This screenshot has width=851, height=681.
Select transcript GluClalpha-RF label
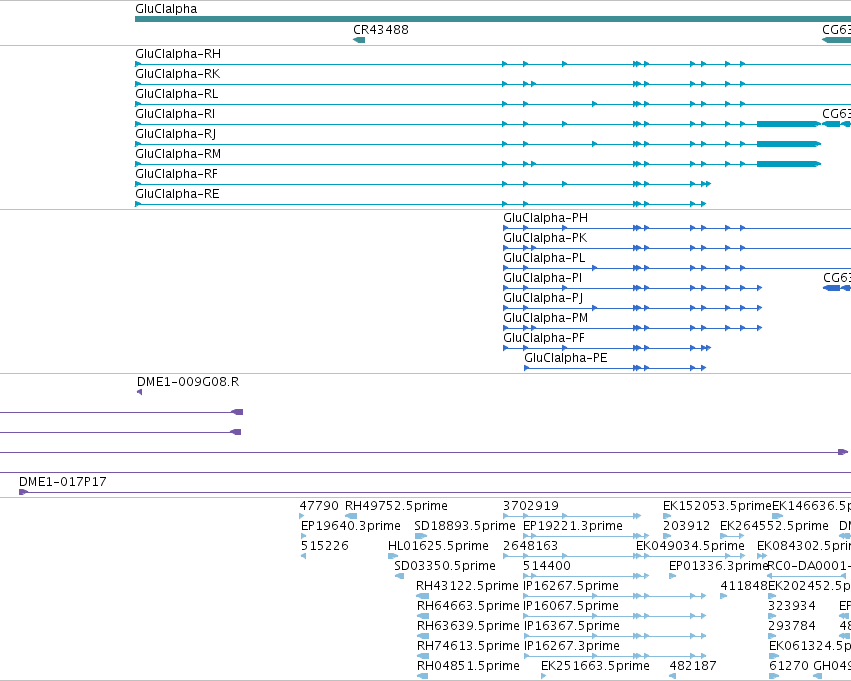(x=176, y=174)
